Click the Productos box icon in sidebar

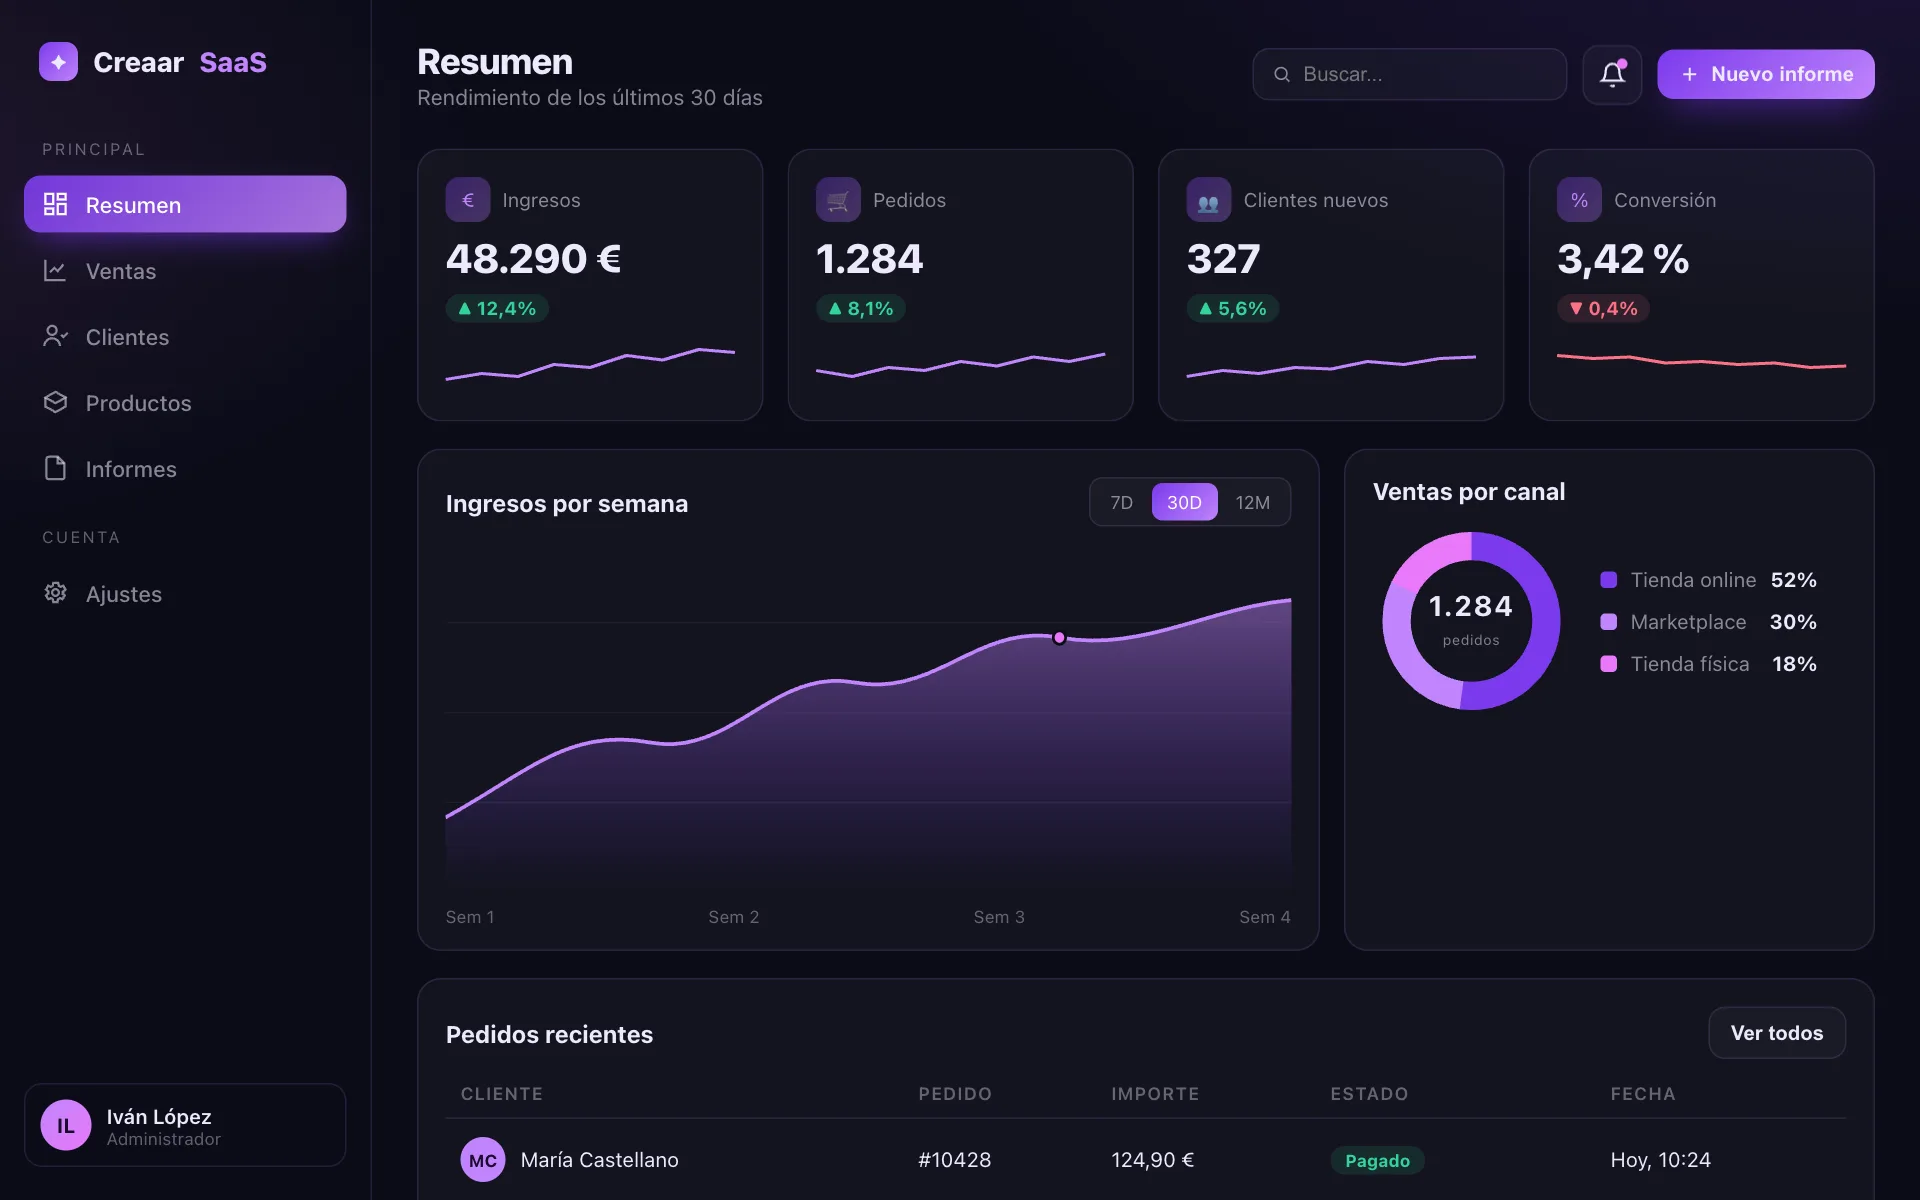(x=55, y=402)
